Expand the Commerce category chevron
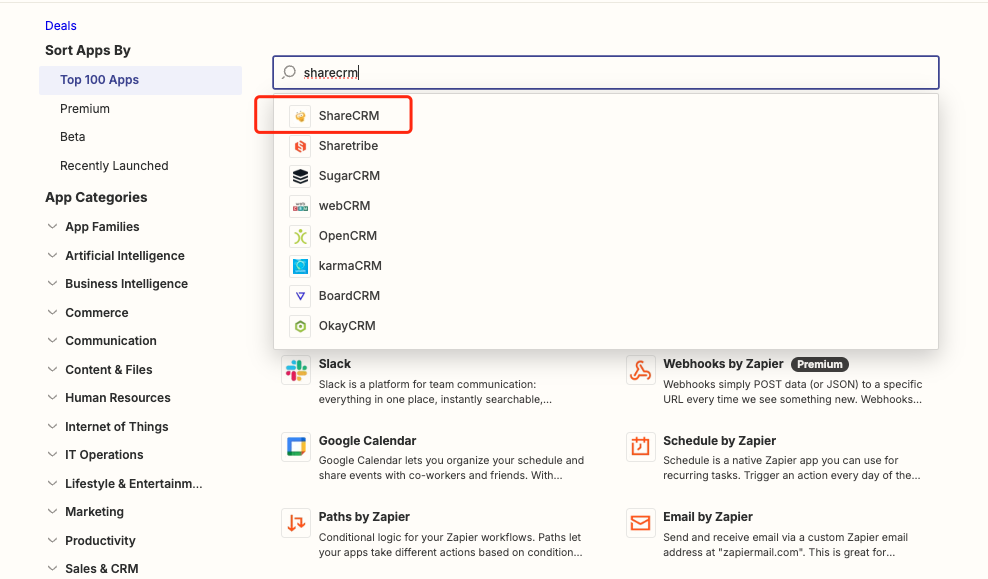This screenshot has width=988, height=579. click(x=52, y=312)
